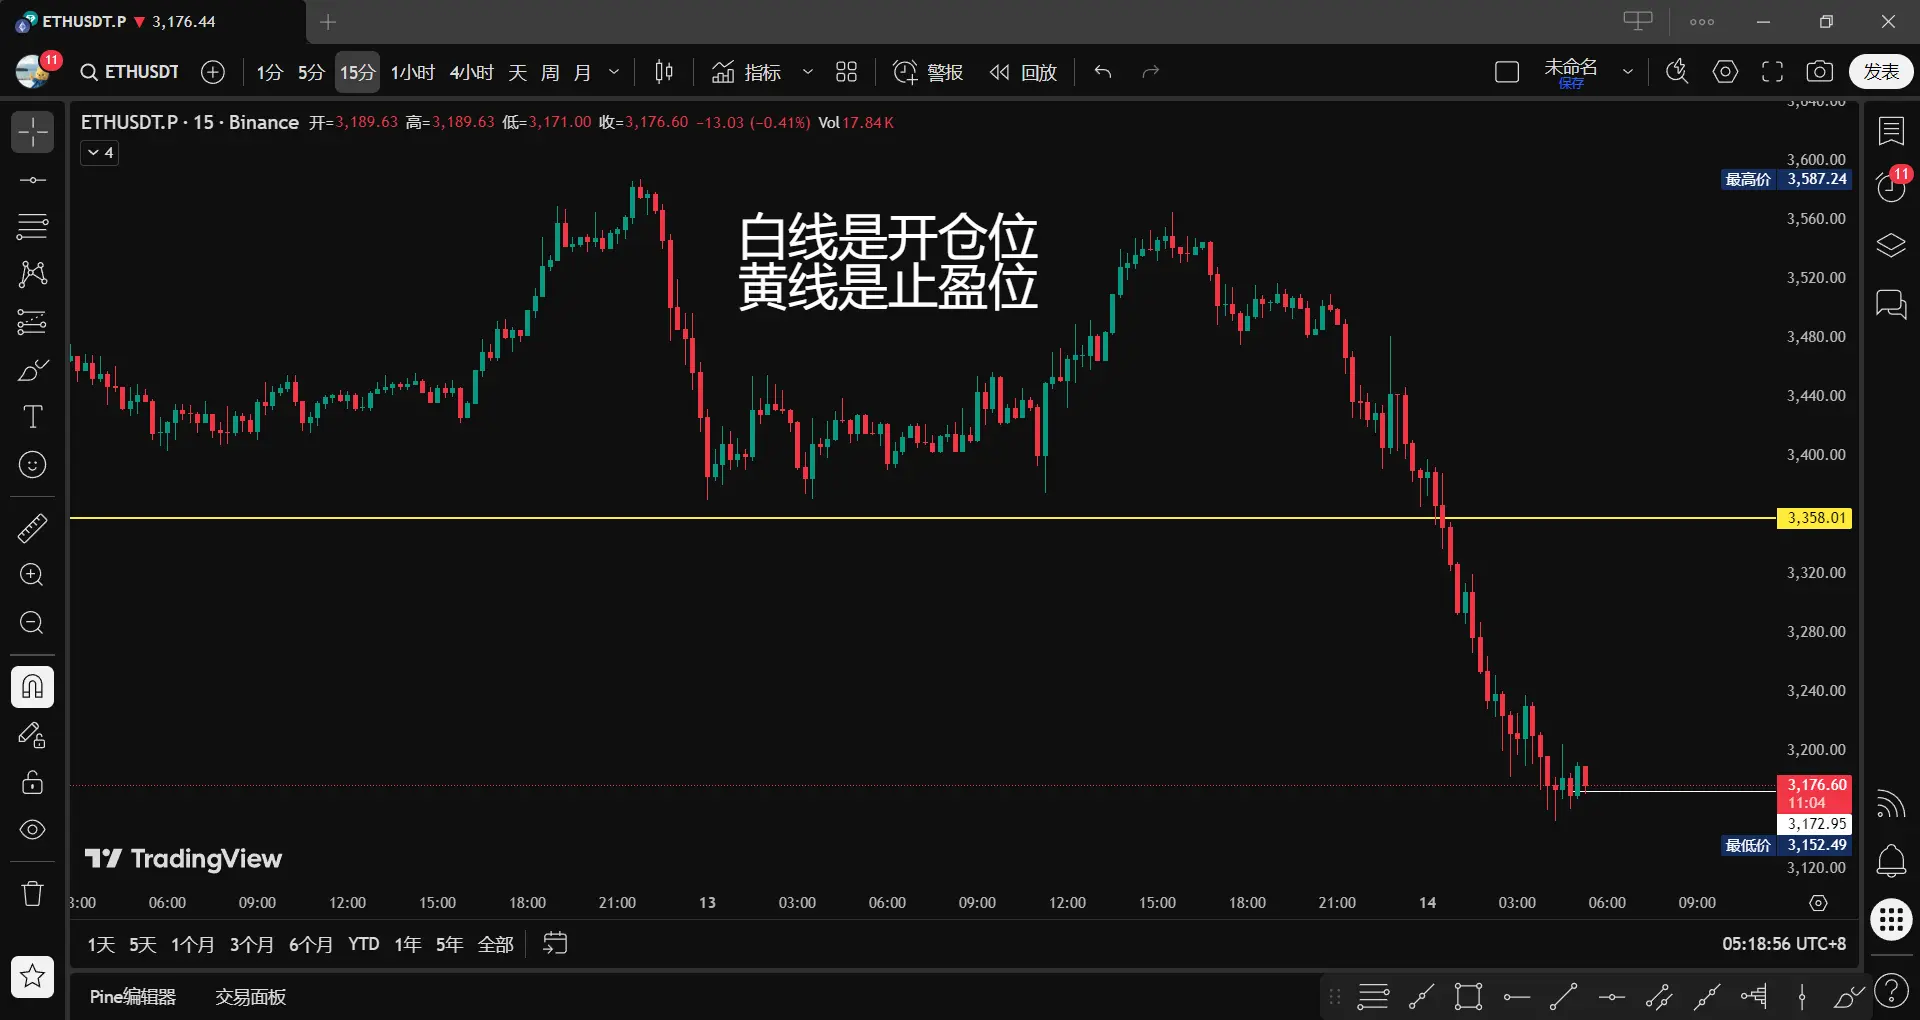1920x1020 pixels.
Task: Click the trash icon to remove drawings
Action: (32, 893)
